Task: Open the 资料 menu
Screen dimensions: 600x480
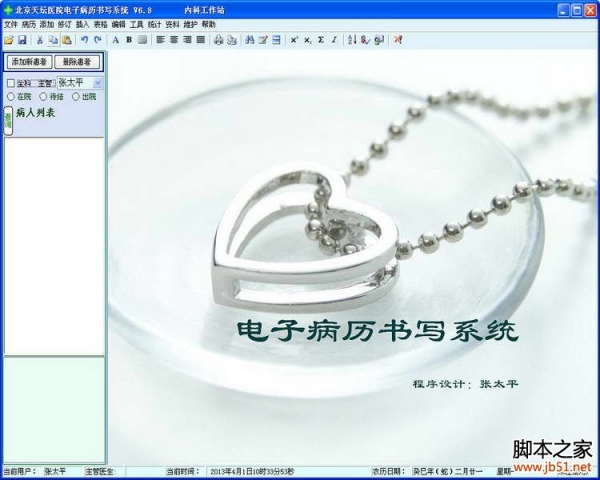Action: pos(173,24)
